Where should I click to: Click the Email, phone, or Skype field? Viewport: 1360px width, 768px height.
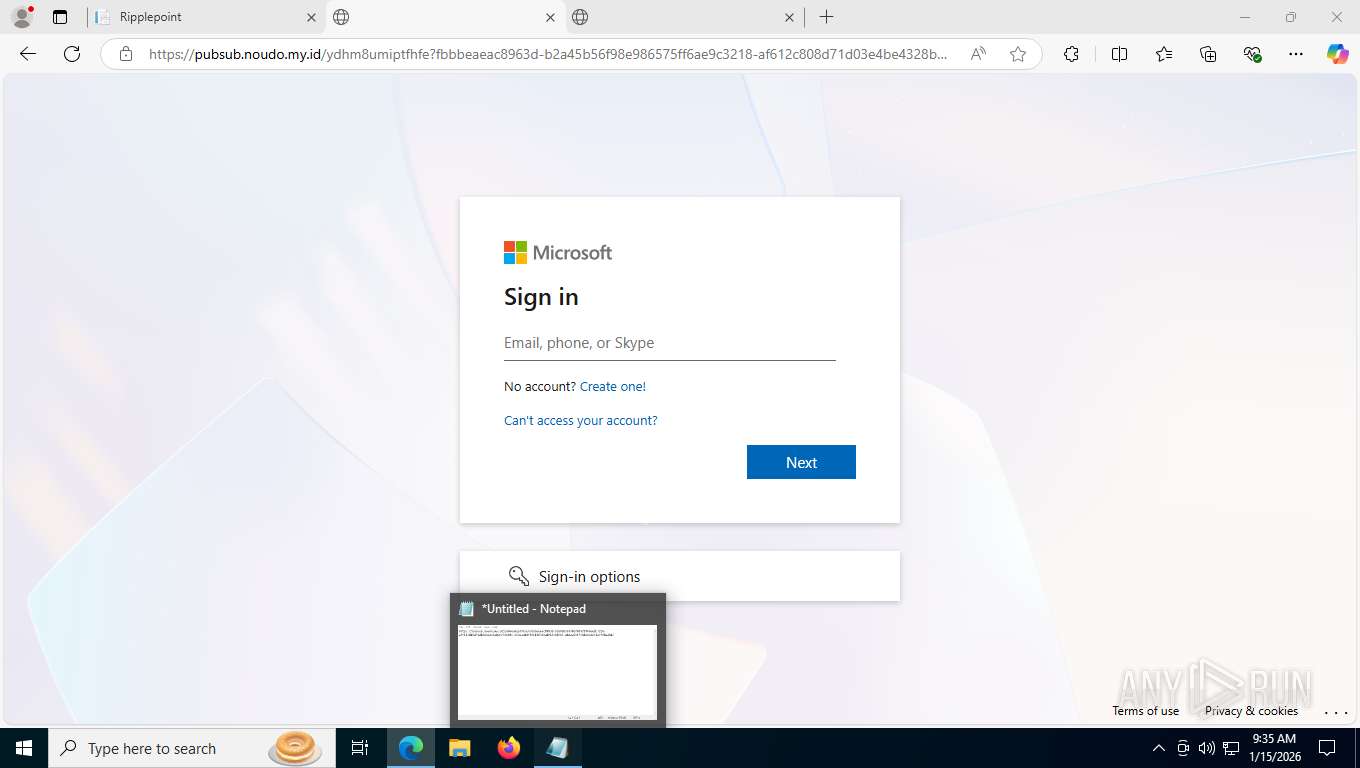tap(670, 343)
